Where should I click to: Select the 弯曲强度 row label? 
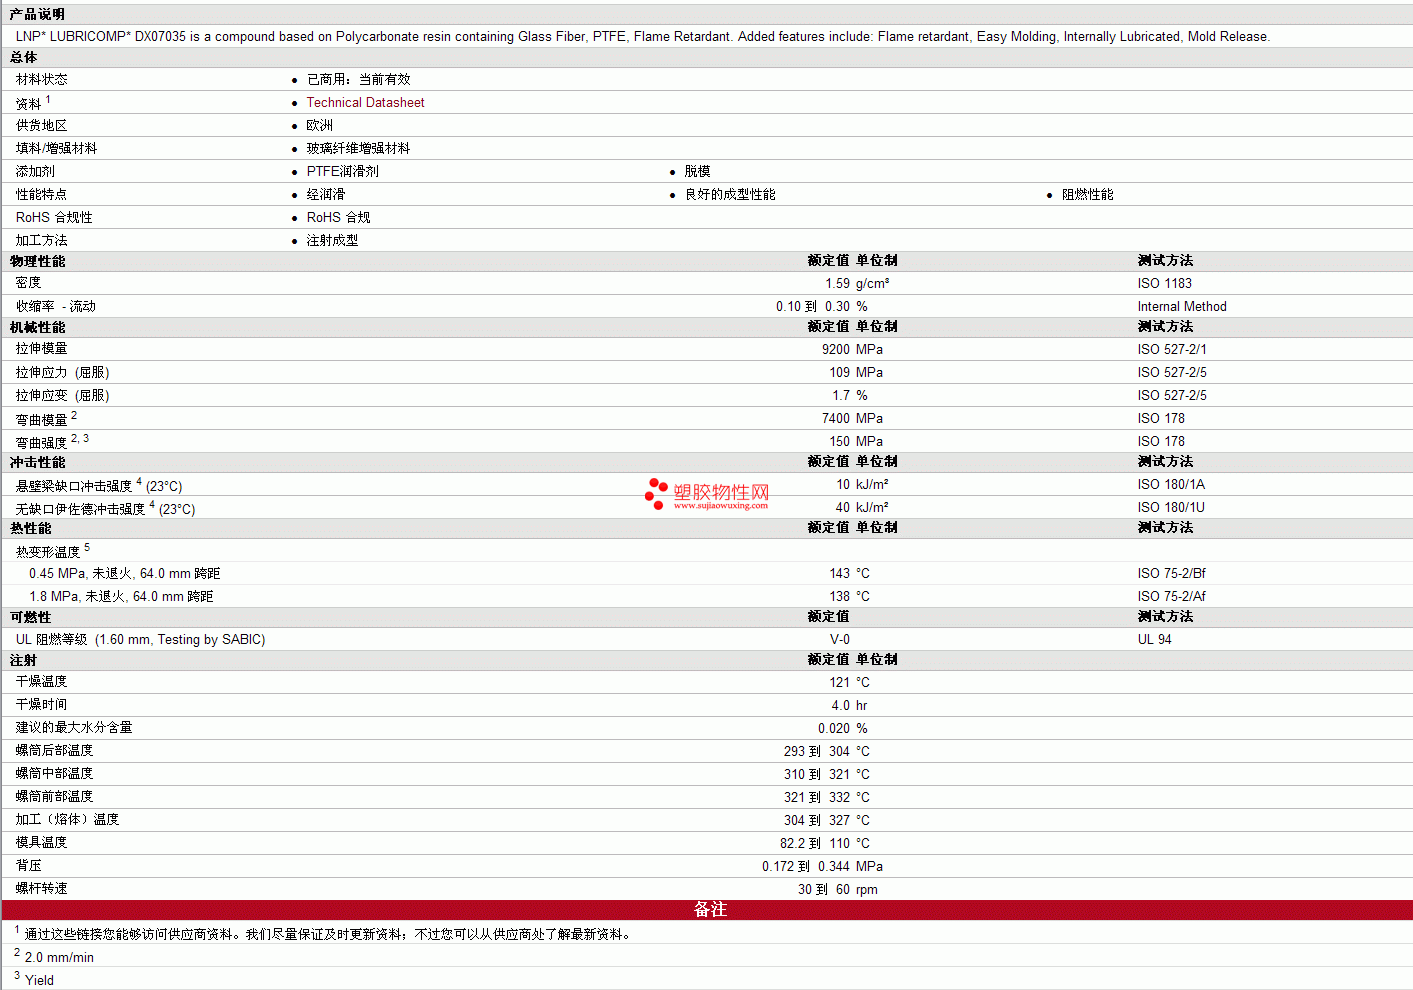pyautogui.click(x=42, y=442)
